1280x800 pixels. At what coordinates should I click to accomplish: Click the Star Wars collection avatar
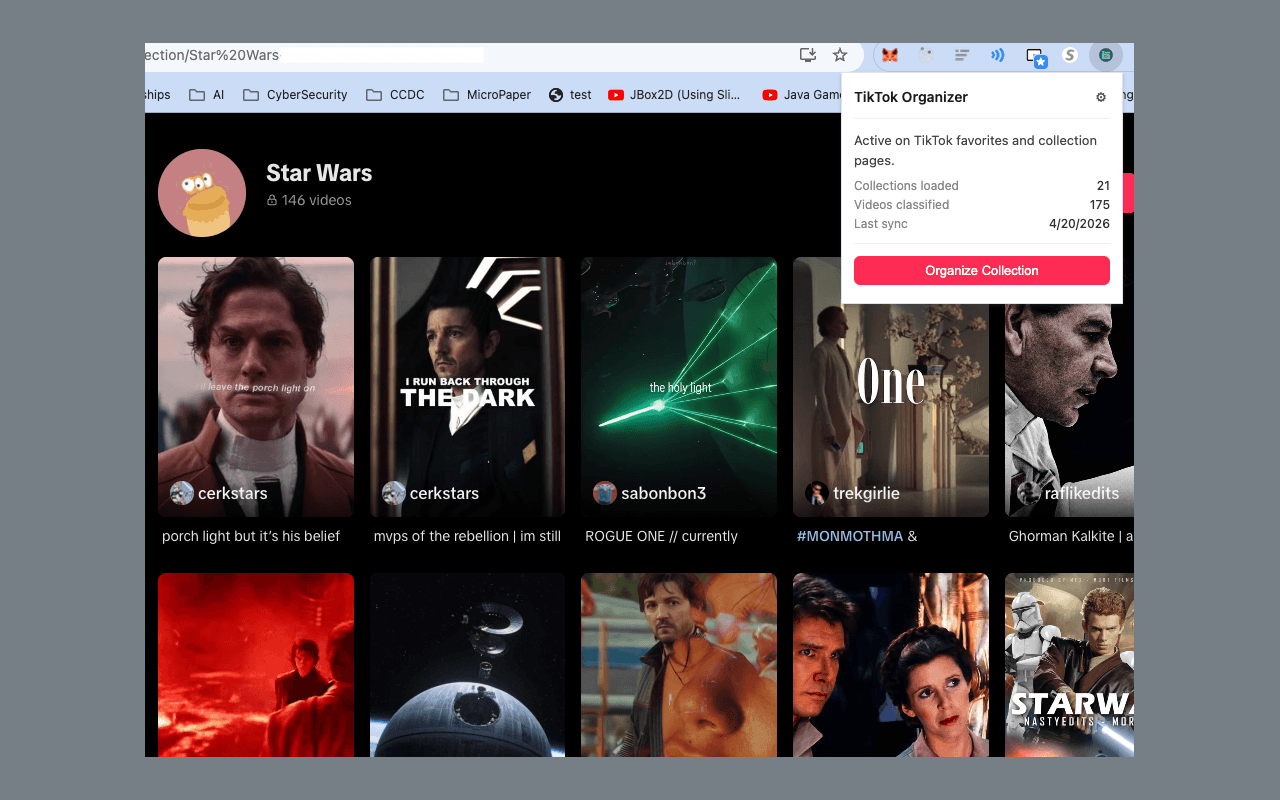pos(202,193)
